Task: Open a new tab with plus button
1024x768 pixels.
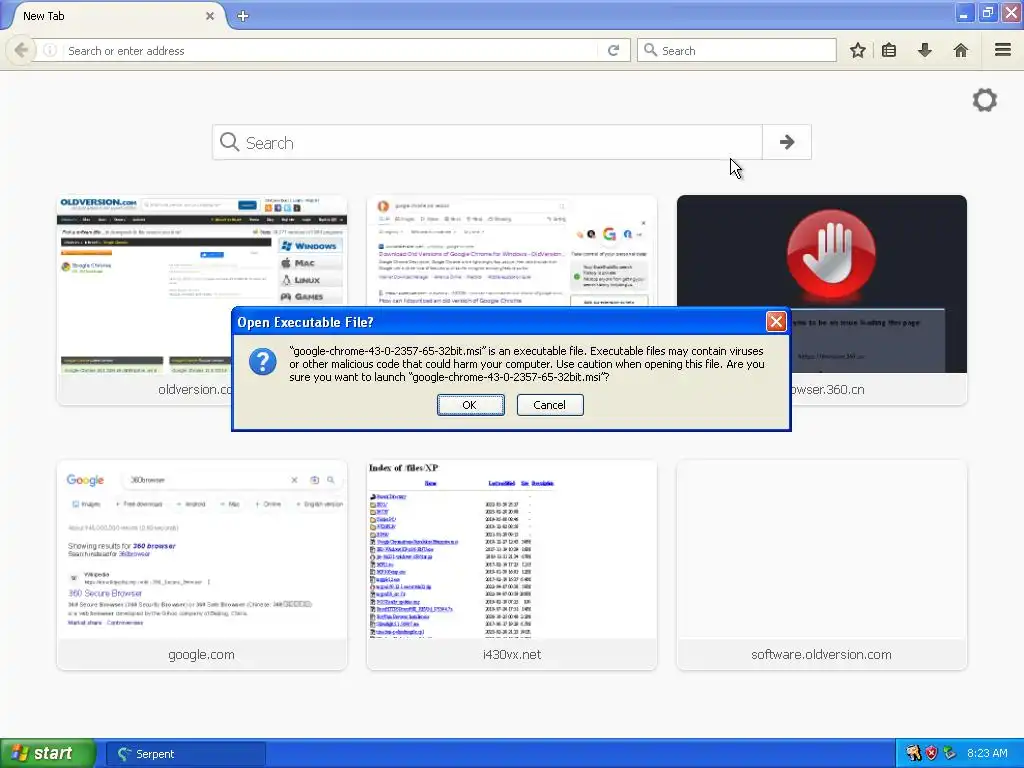Action: [243, 16]
